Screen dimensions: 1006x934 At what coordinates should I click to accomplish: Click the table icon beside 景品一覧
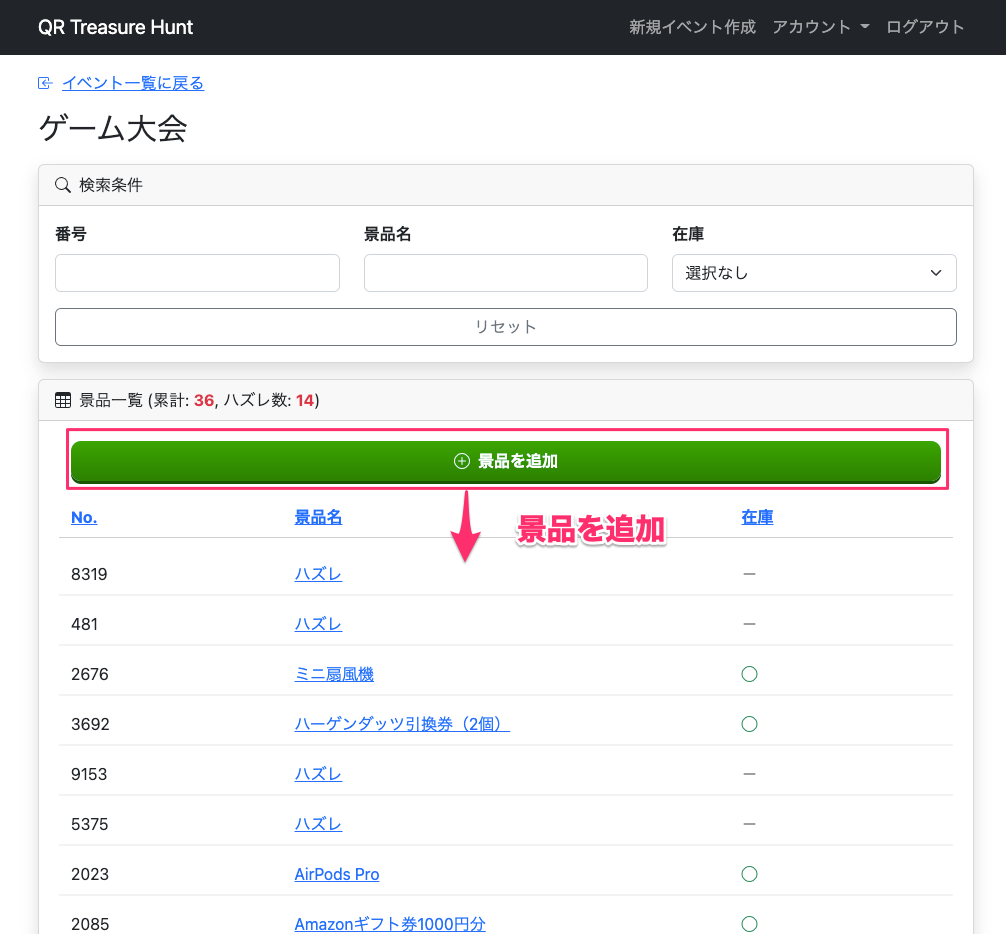(63, 401)
